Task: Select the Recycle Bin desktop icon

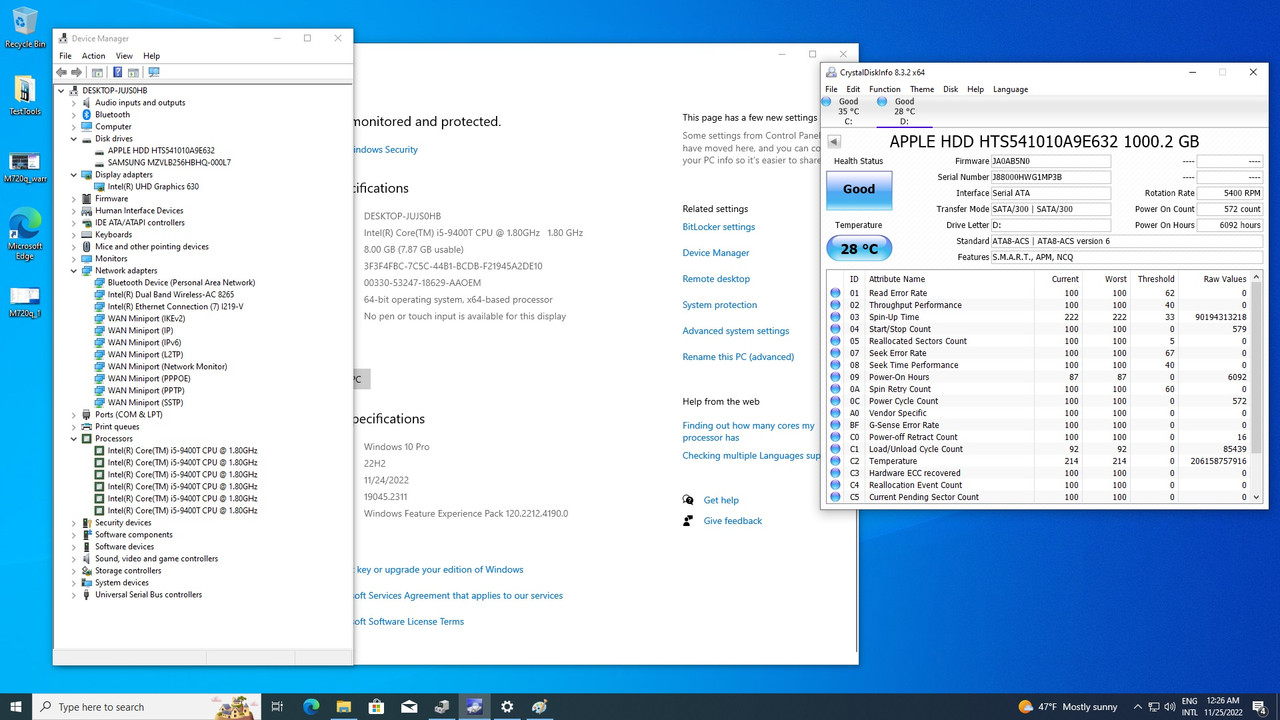Action: click(25, 28)
